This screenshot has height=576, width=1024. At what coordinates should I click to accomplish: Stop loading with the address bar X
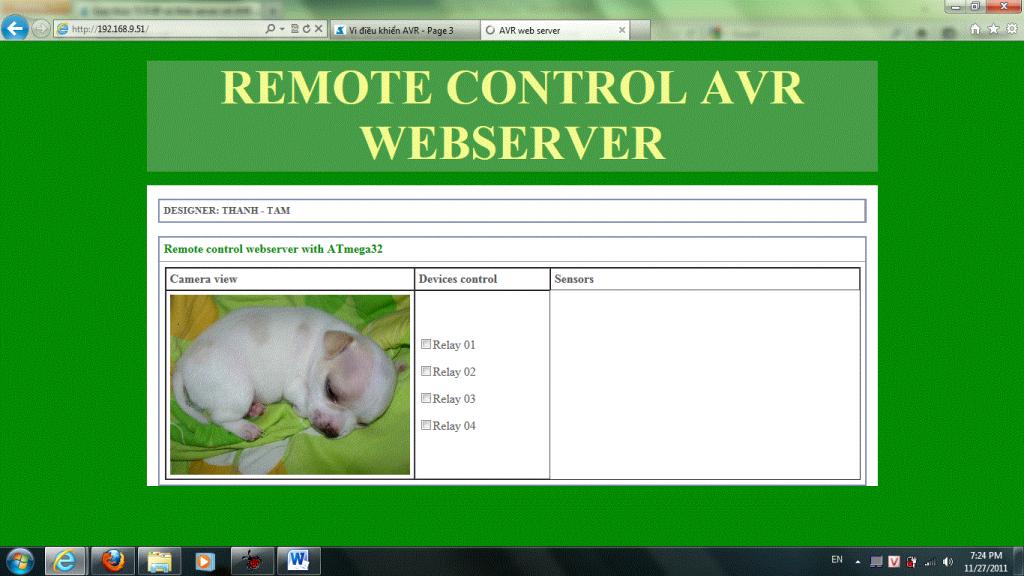319,29
